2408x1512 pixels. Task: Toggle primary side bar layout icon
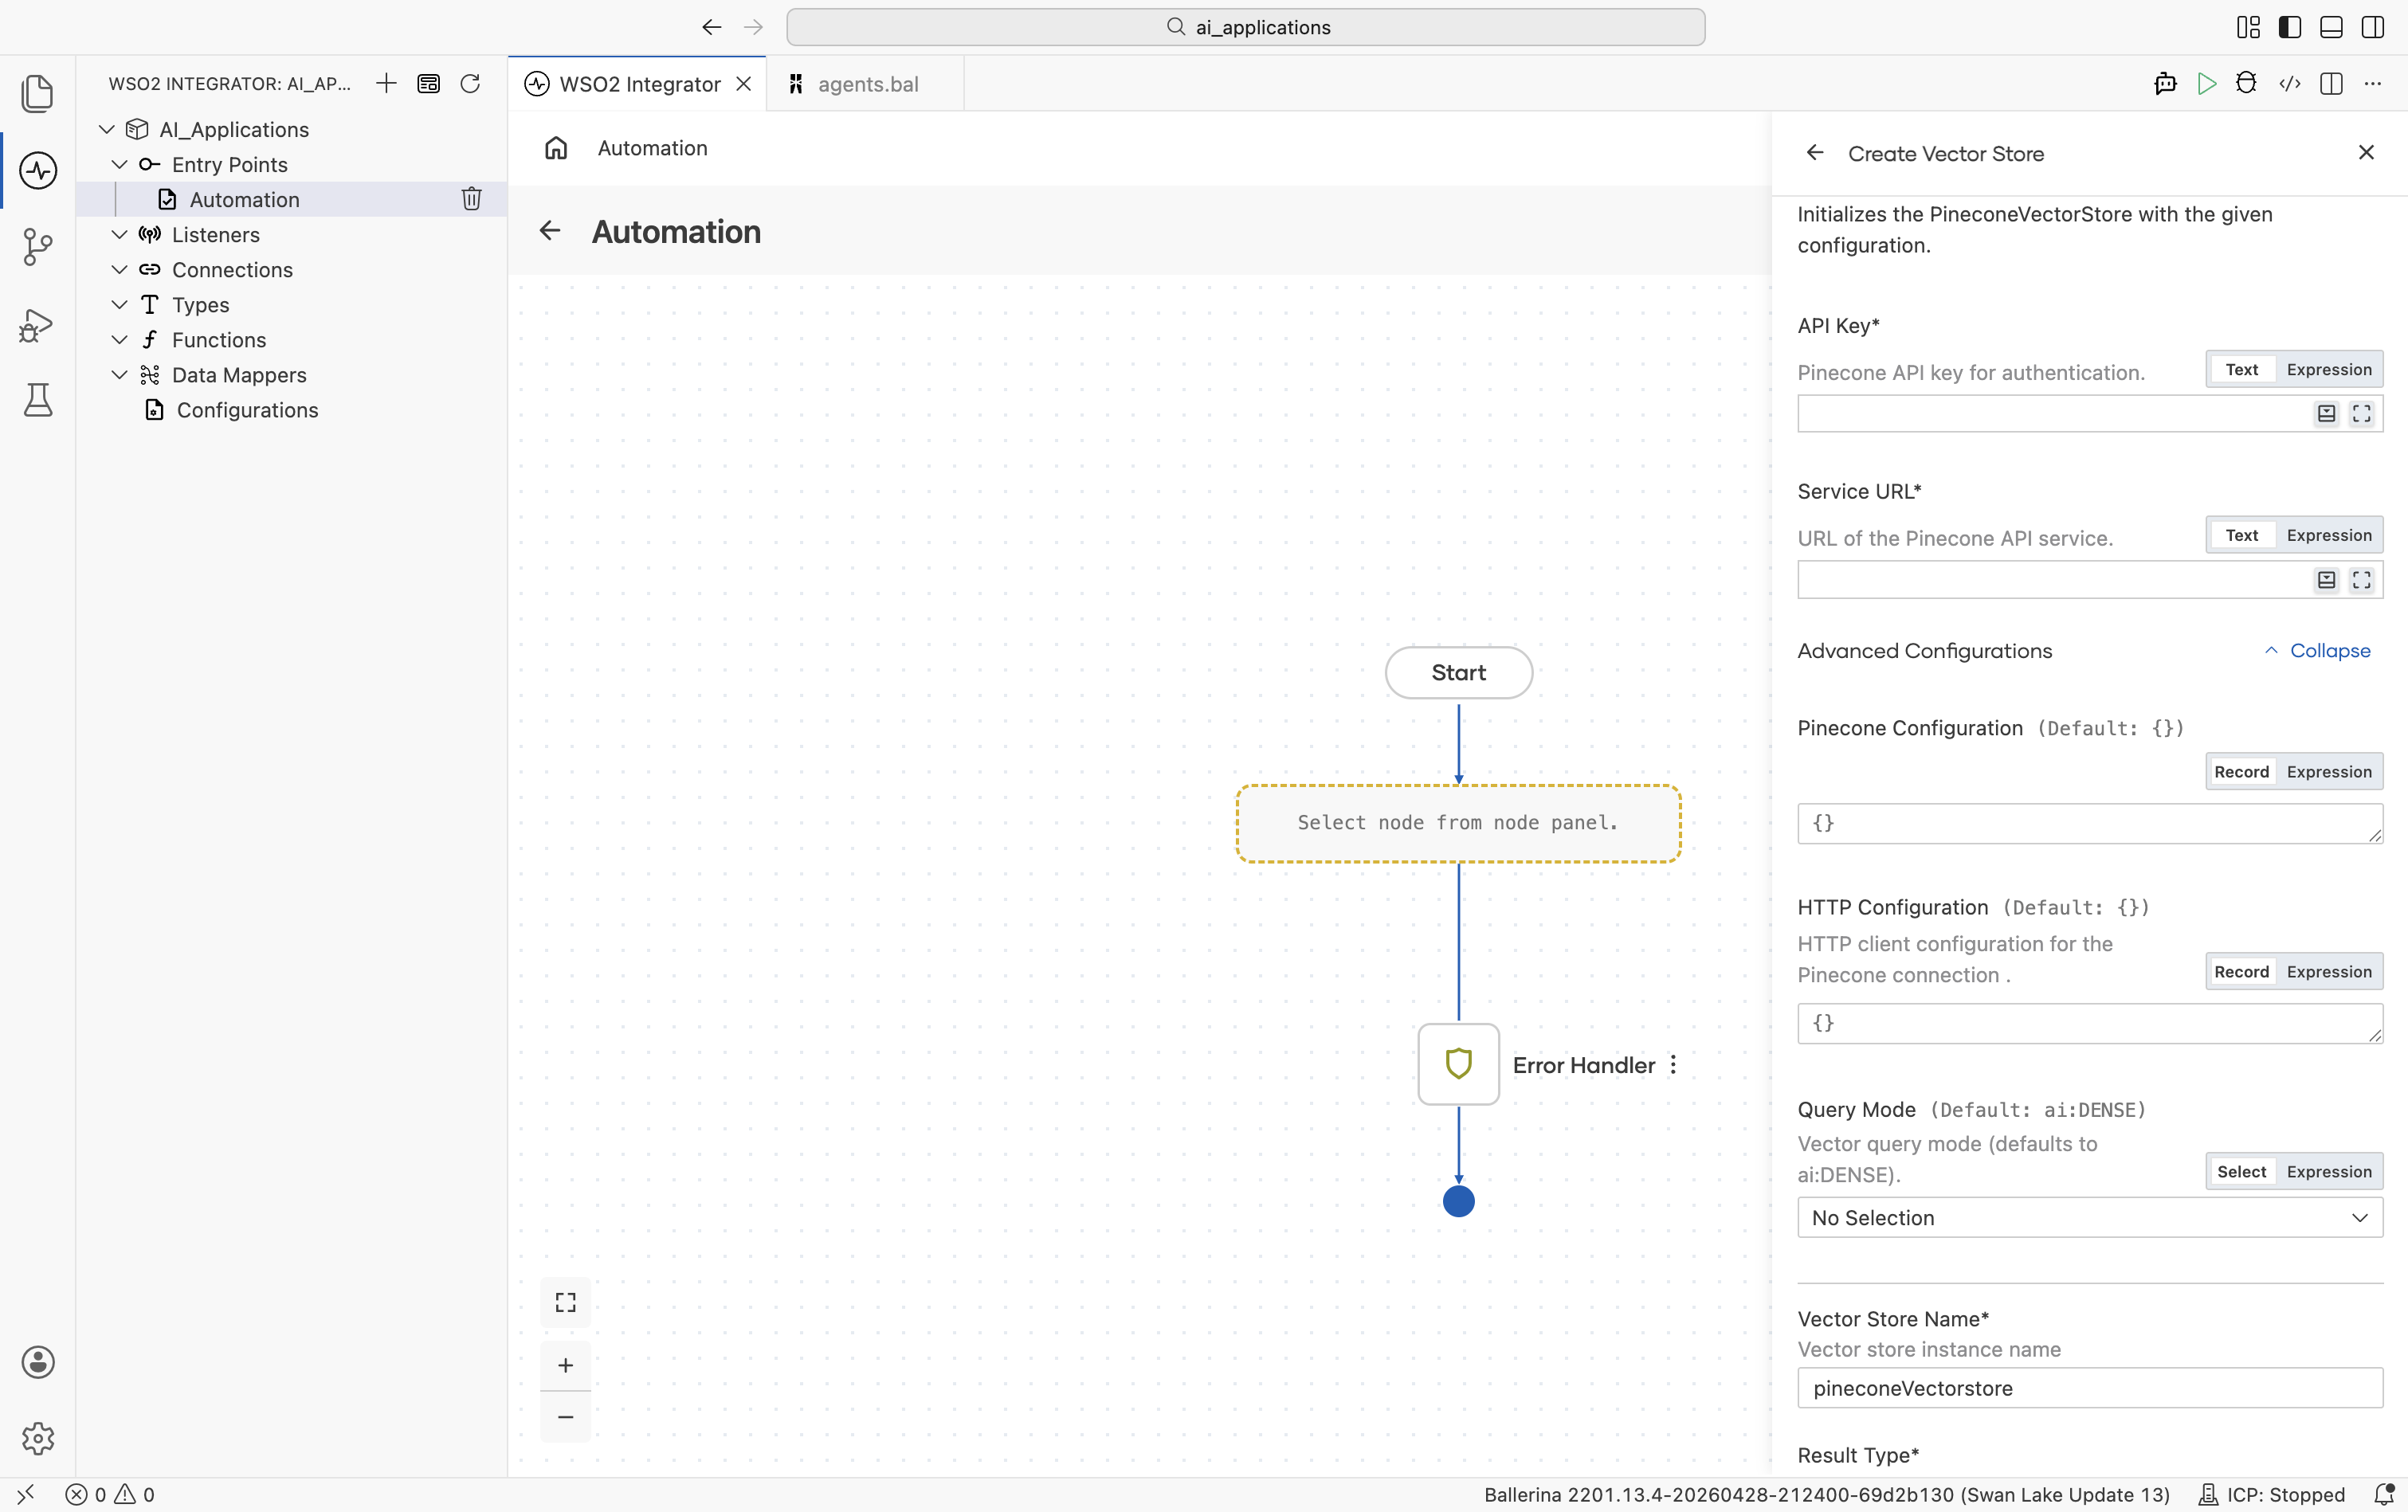tap(2289, 27)
